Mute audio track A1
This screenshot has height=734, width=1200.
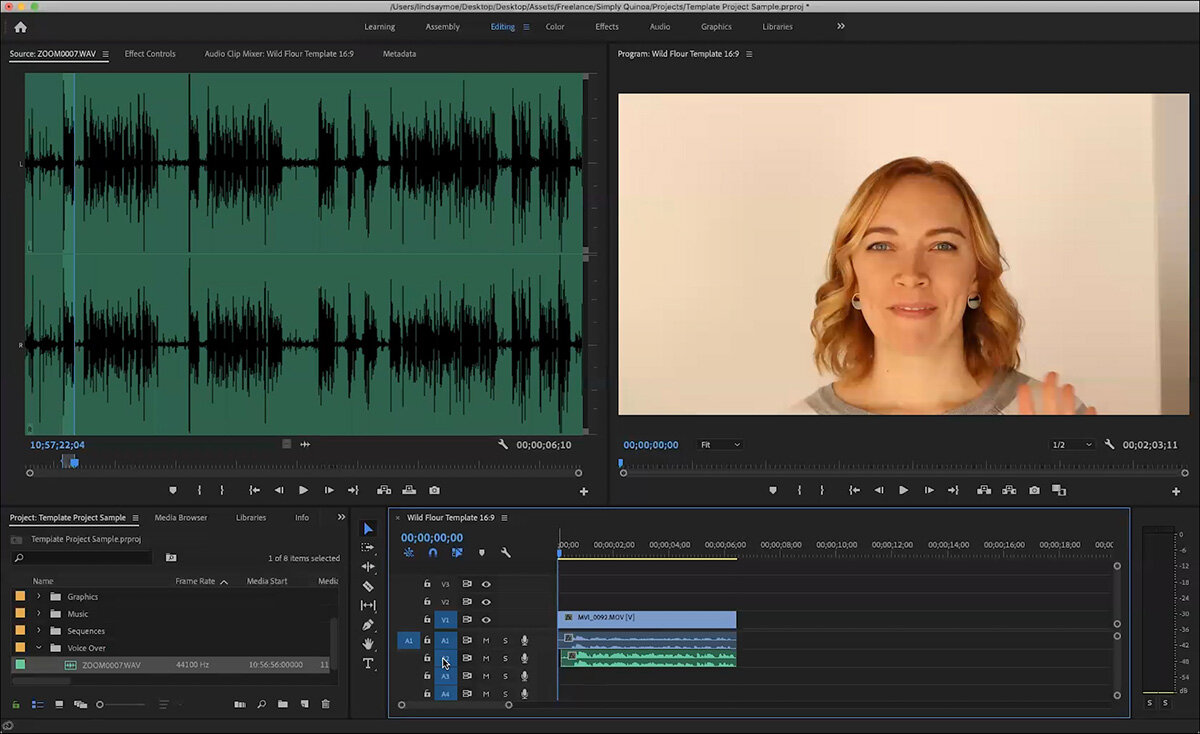pyautogui.click(x=486, y=641)
